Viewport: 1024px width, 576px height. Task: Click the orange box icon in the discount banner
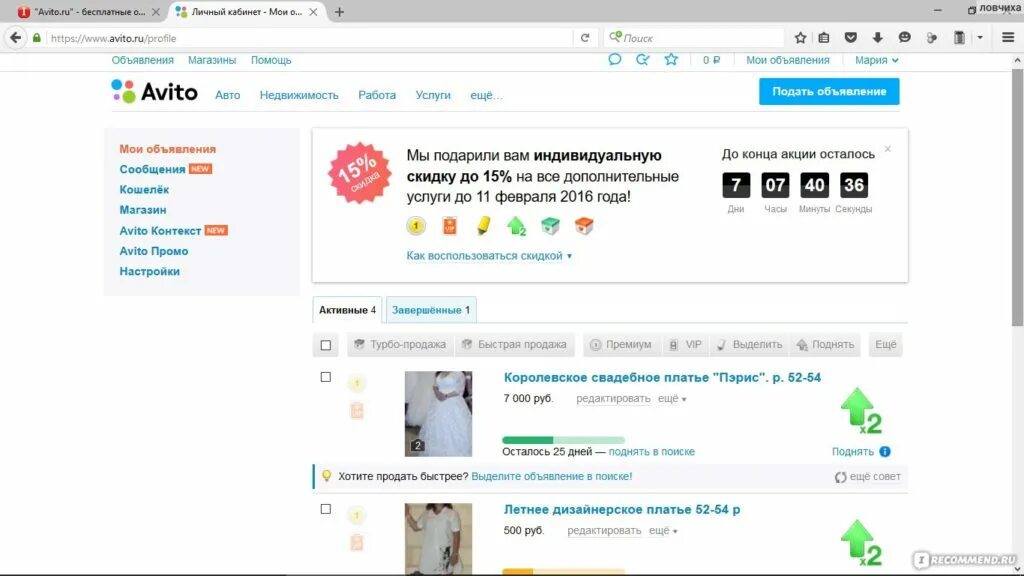584,226
